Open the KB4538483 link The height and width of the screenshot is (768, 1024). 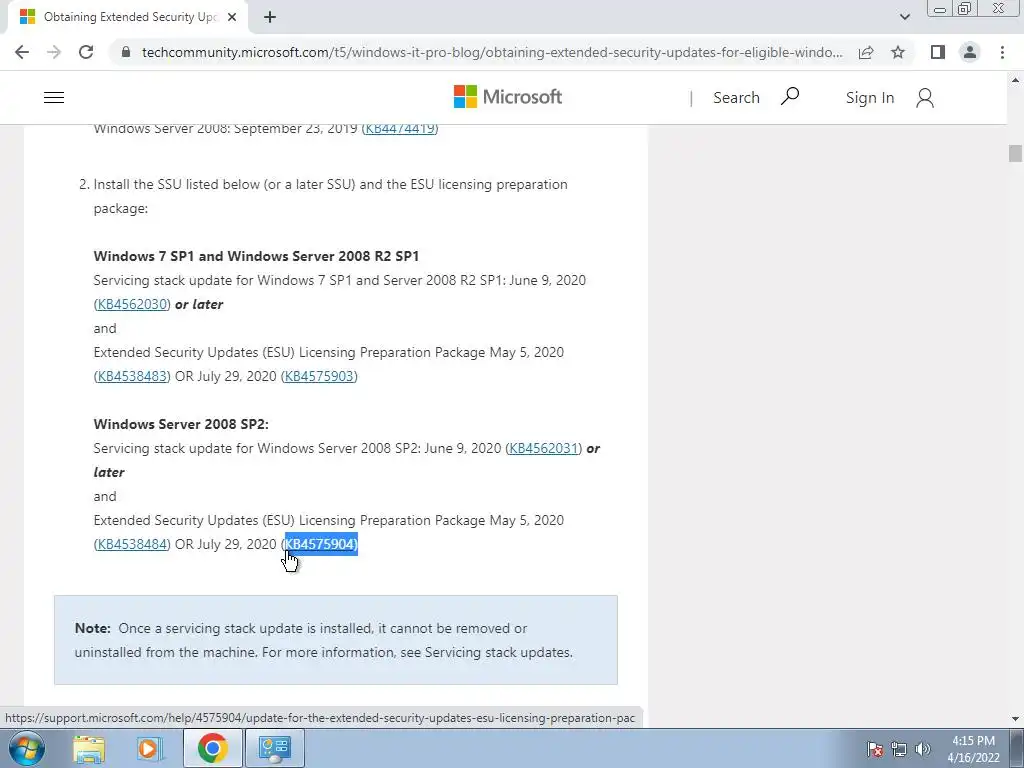coord(132,376)
